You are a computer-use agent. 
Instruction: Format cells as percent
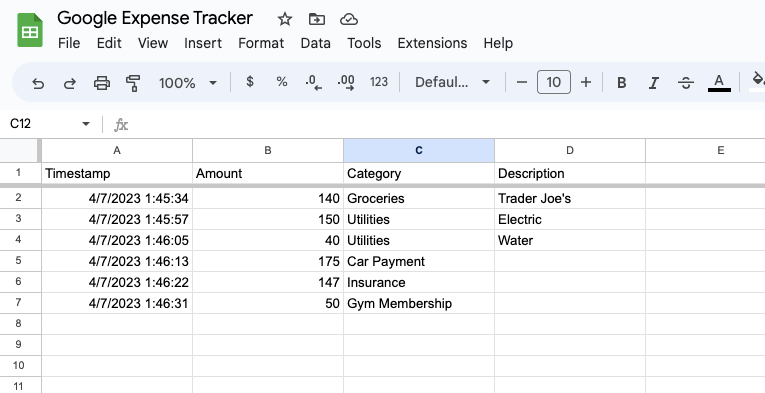(x=282, y=82)
